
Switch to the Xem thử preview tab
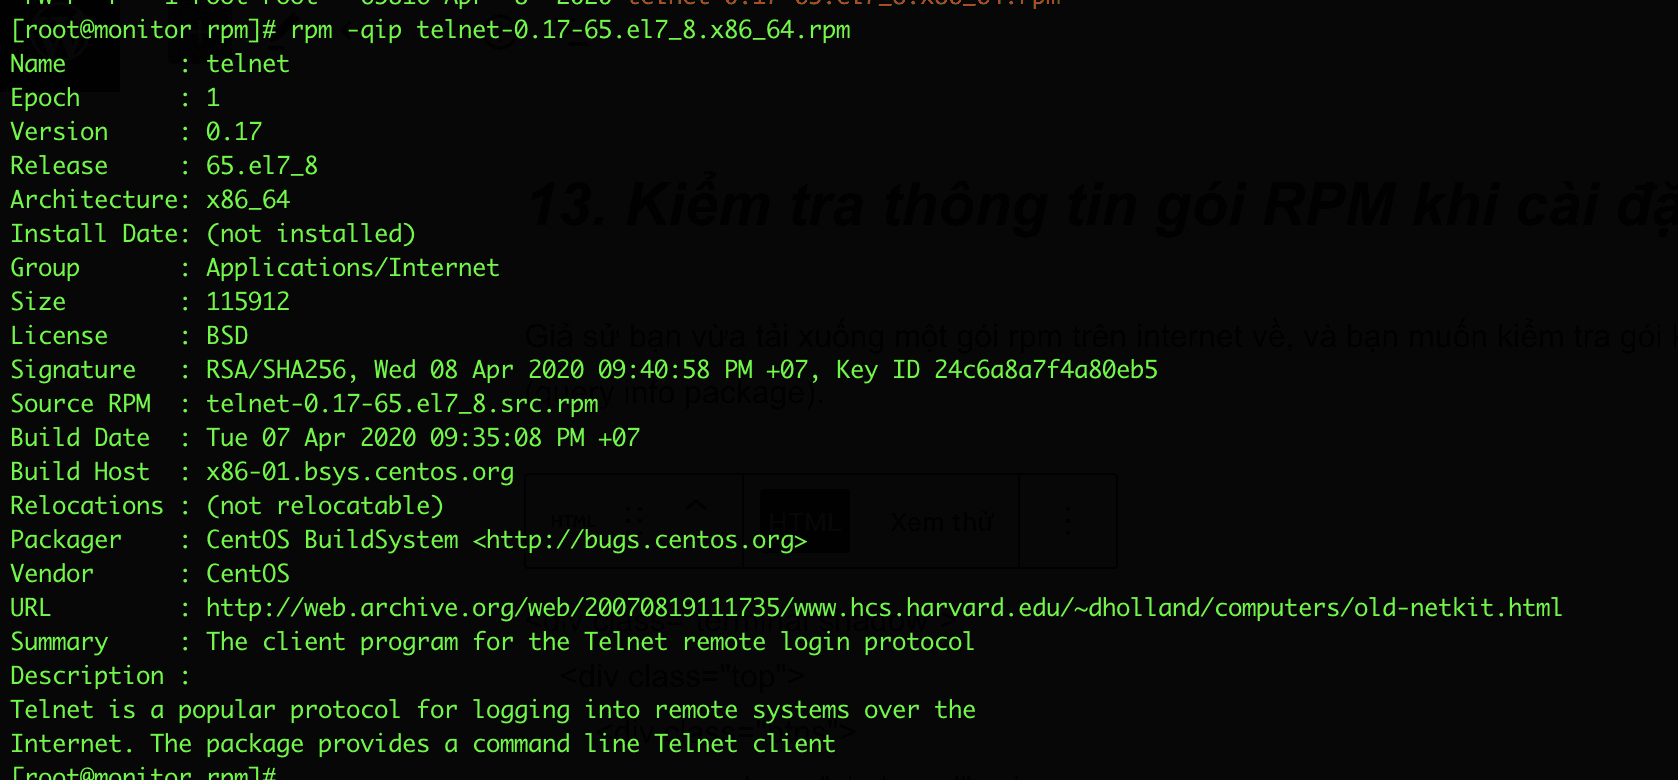coord(941,522)
